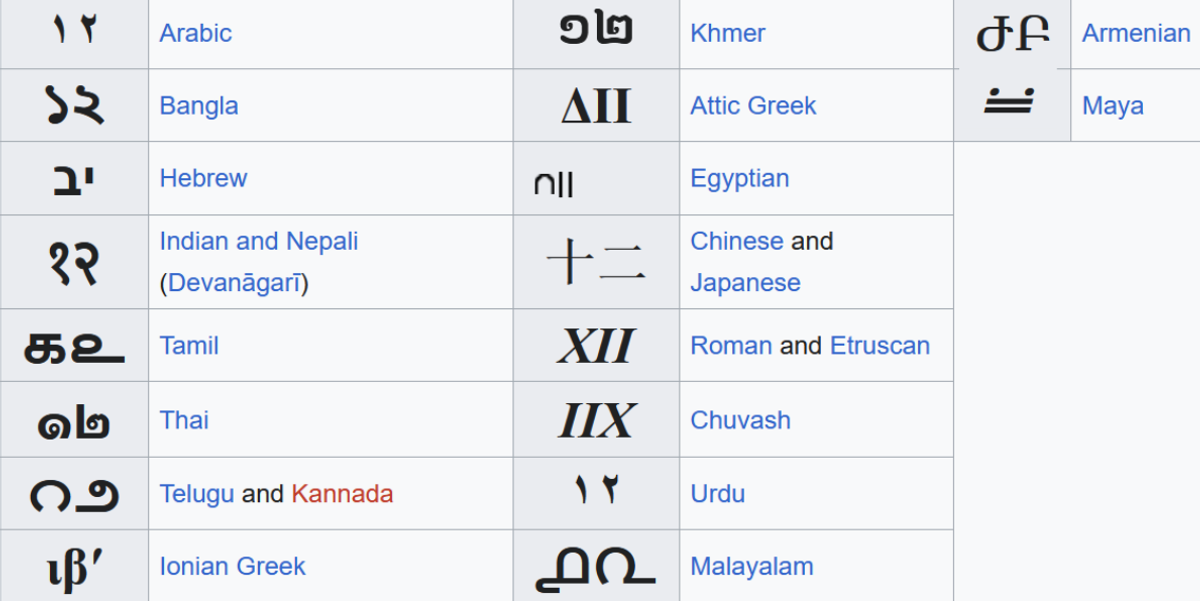Viewport: 1200px width, 601px height.
Task: Open the Khmer link
Action: point(727,33)
